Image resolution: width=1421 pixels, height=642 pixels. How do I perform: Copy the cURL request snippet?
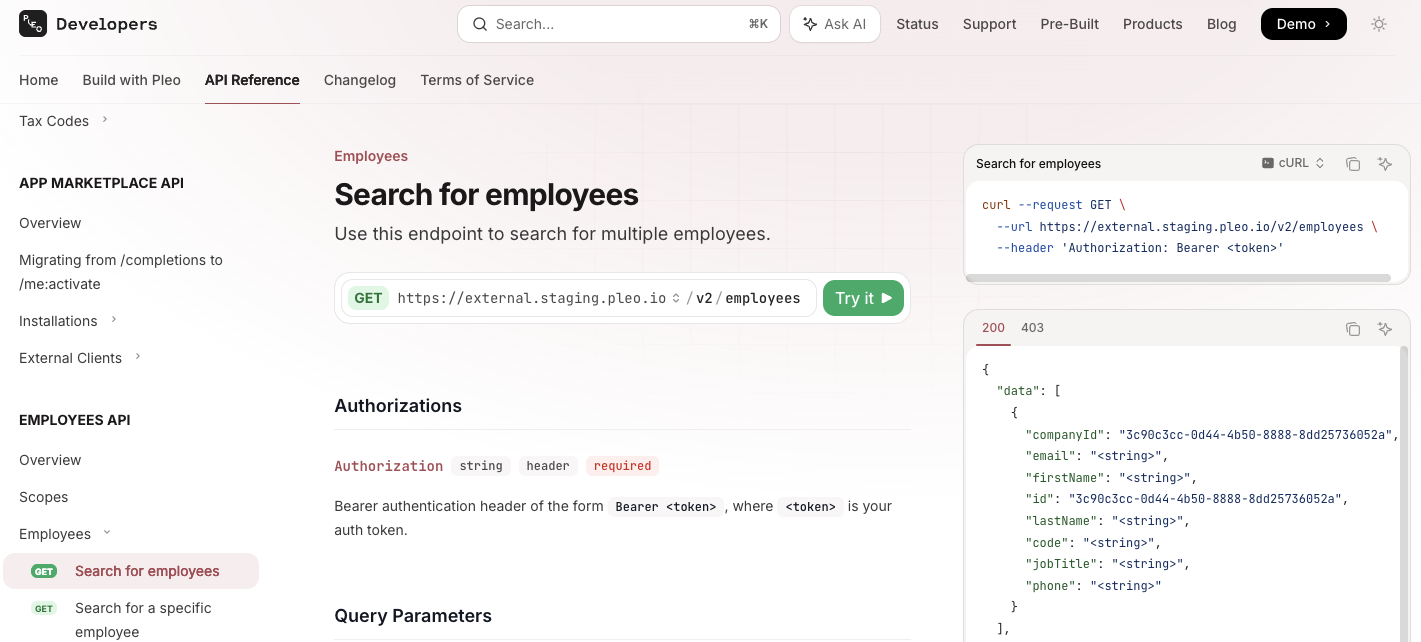click(1353, 163)
